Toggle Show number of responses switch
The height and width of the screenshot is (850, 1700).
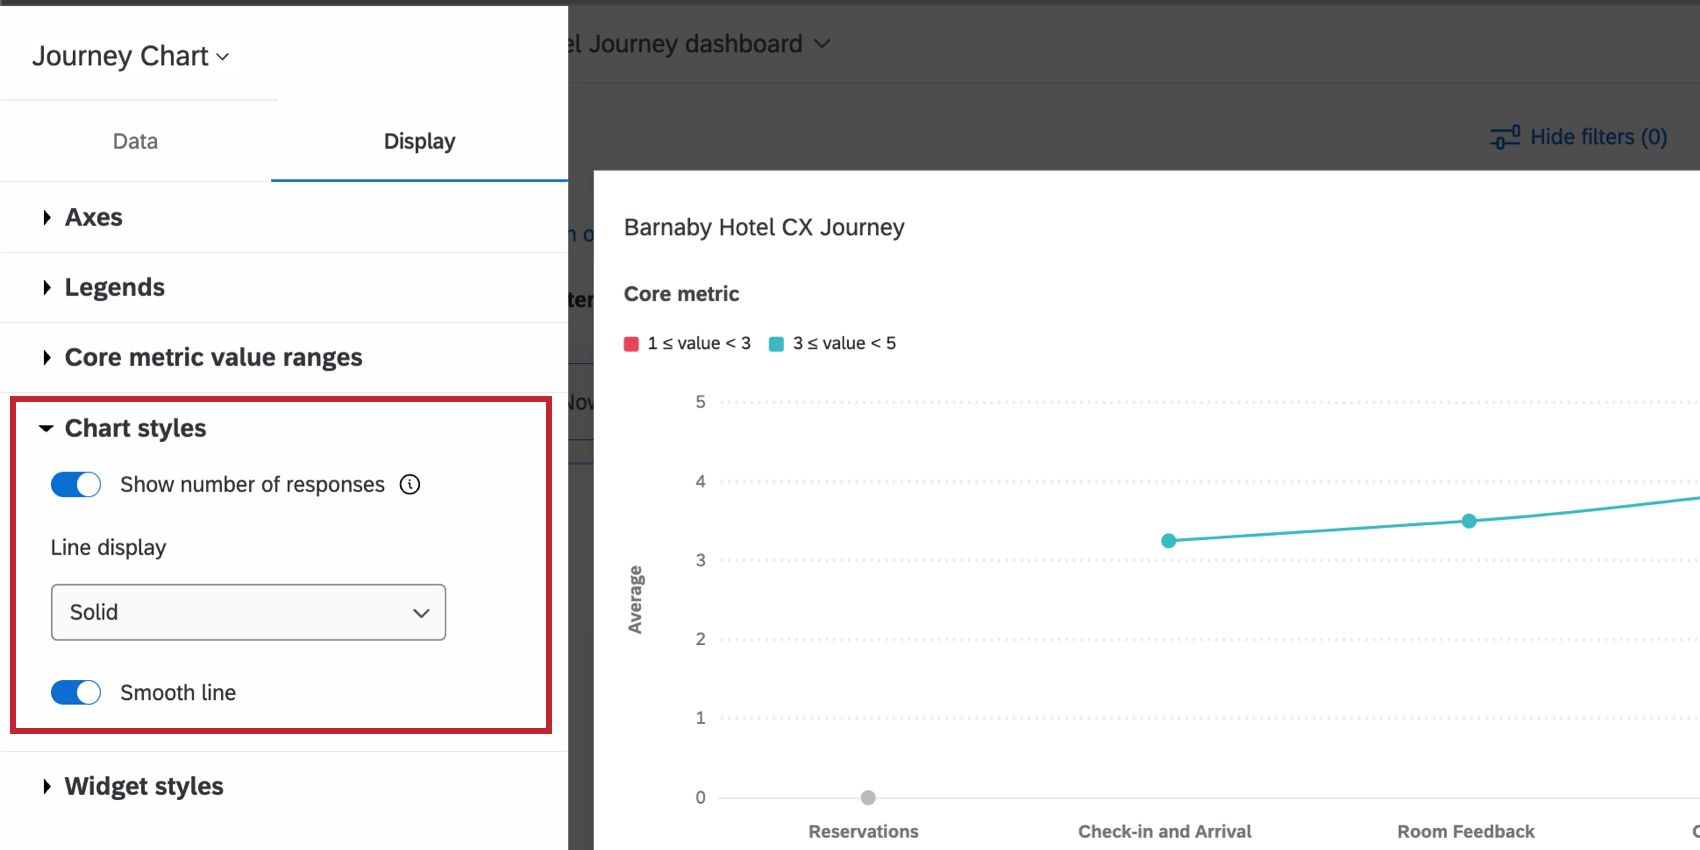pyautogui.click(x=76, y=485)
